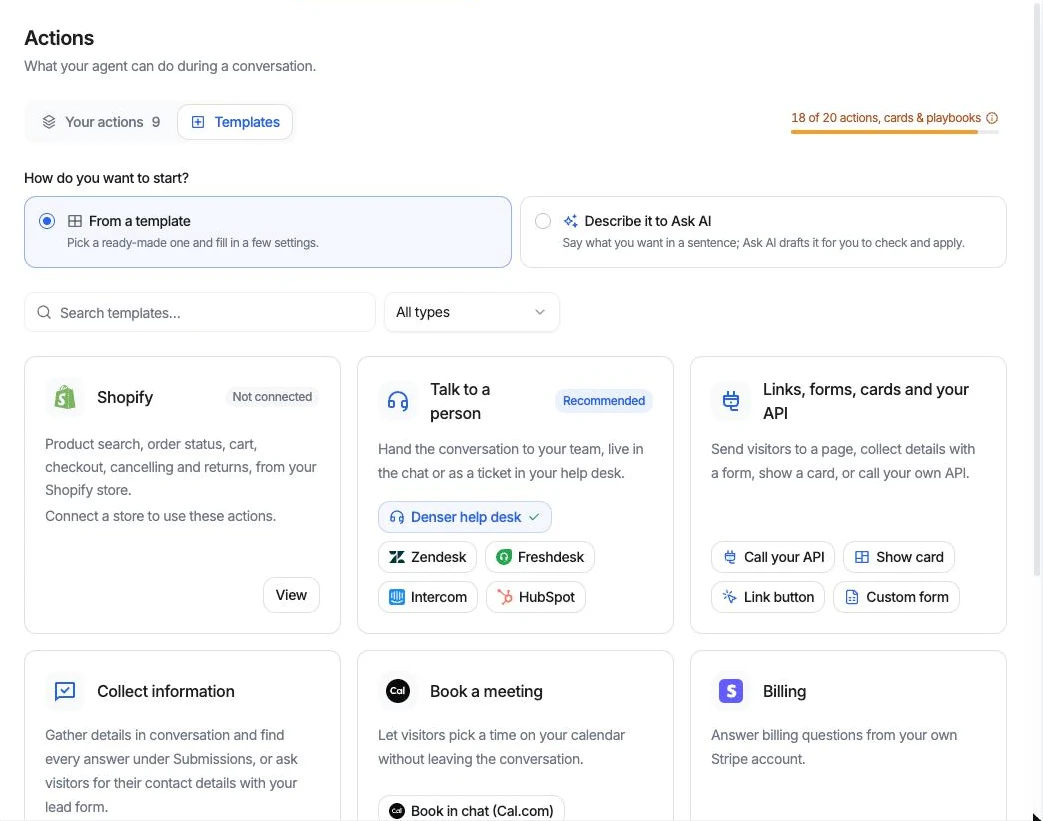Choose the Intercom template
This screenshot has height=821, width=1043.
point(428,597)
